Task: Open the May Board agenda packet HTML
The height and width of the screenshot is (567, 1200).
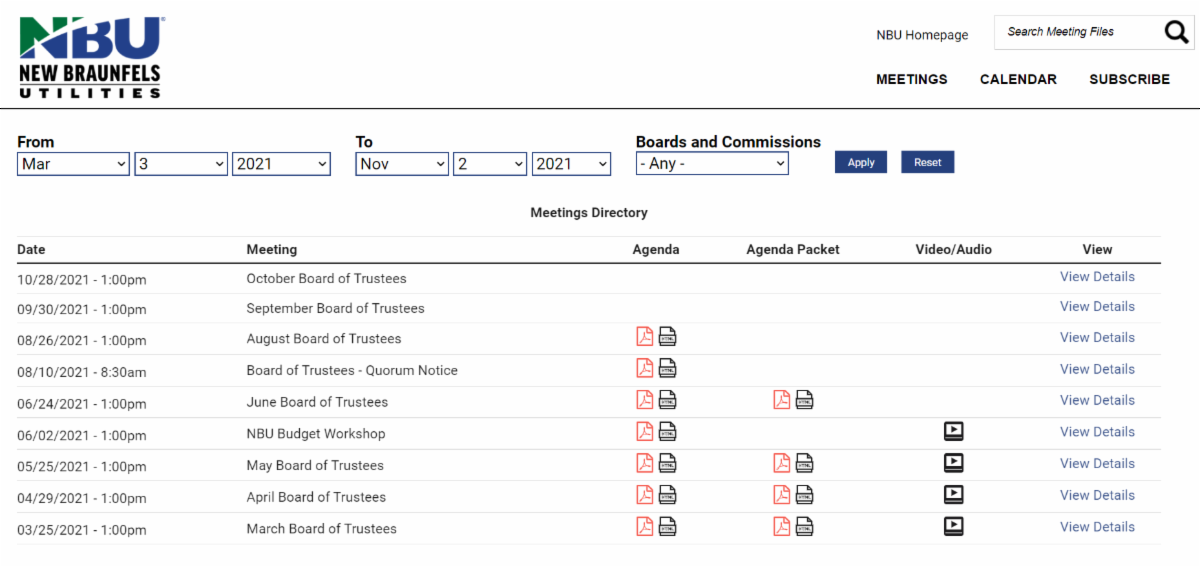Action: (x=804, y=463)
